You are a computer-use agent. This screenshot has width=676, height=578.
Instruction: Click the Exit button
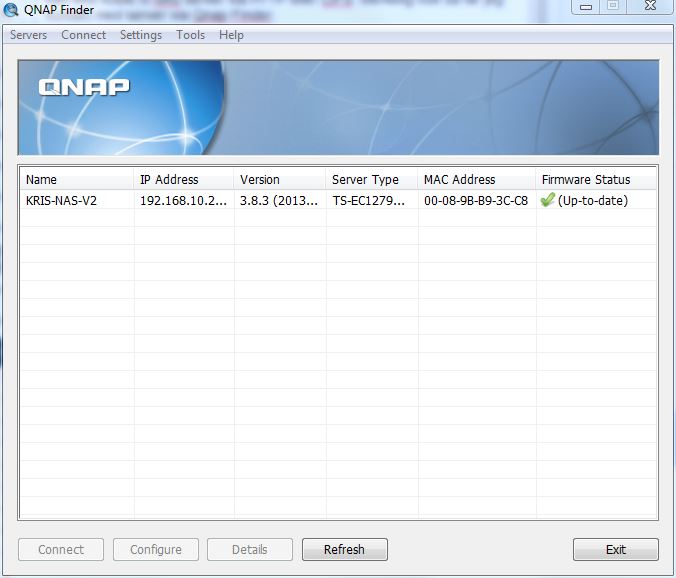(616, 550)
